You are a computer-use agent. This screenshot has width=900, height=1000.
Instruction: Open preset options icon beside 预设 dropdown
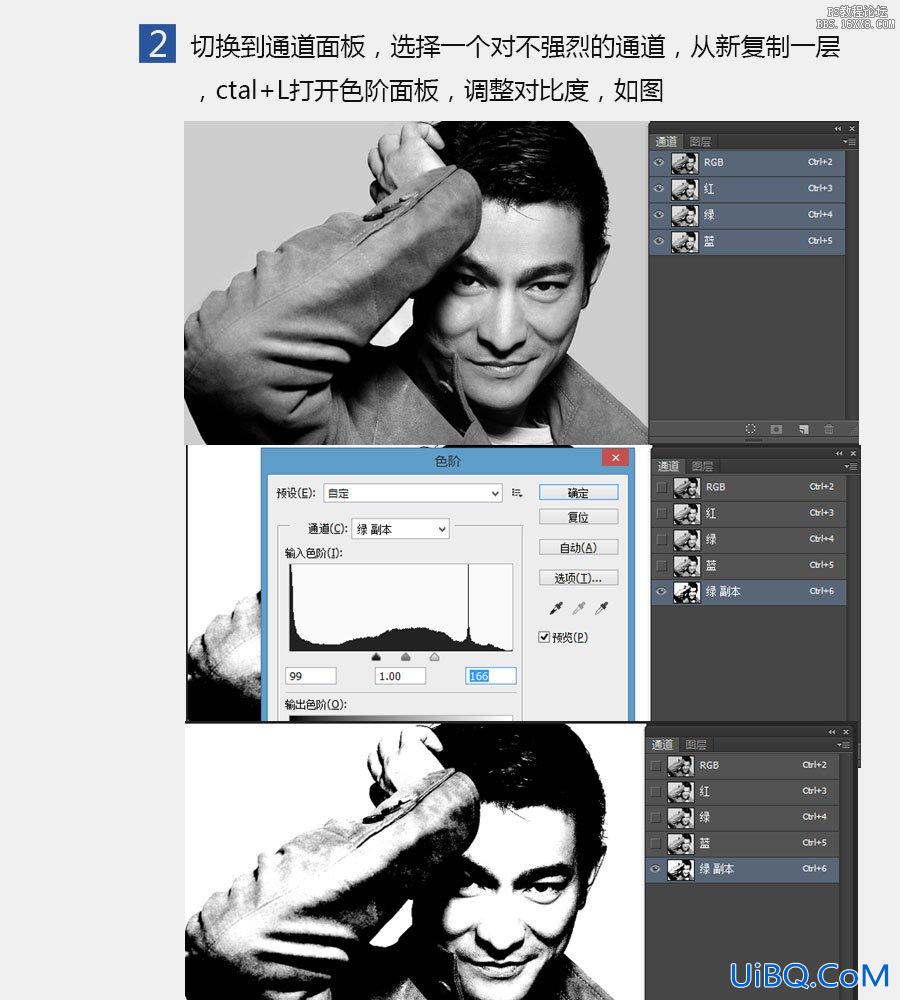pyautogui.click(x=517, y=493)
